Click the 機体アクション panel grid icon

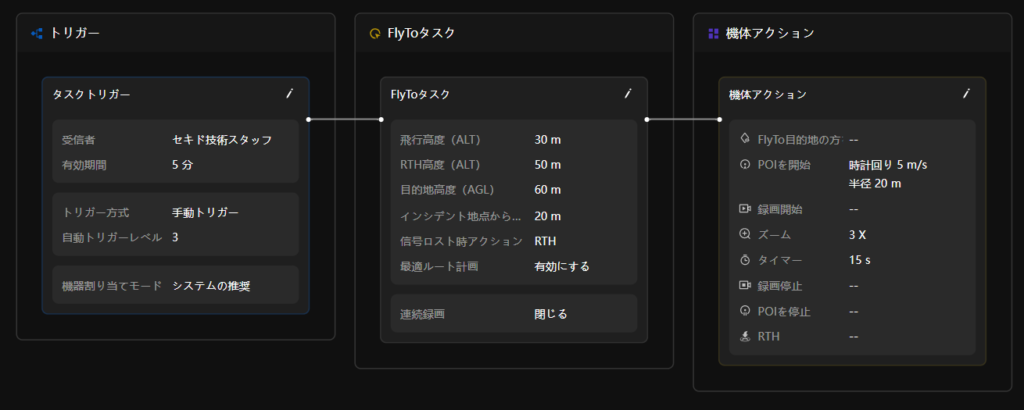point(713,33)
